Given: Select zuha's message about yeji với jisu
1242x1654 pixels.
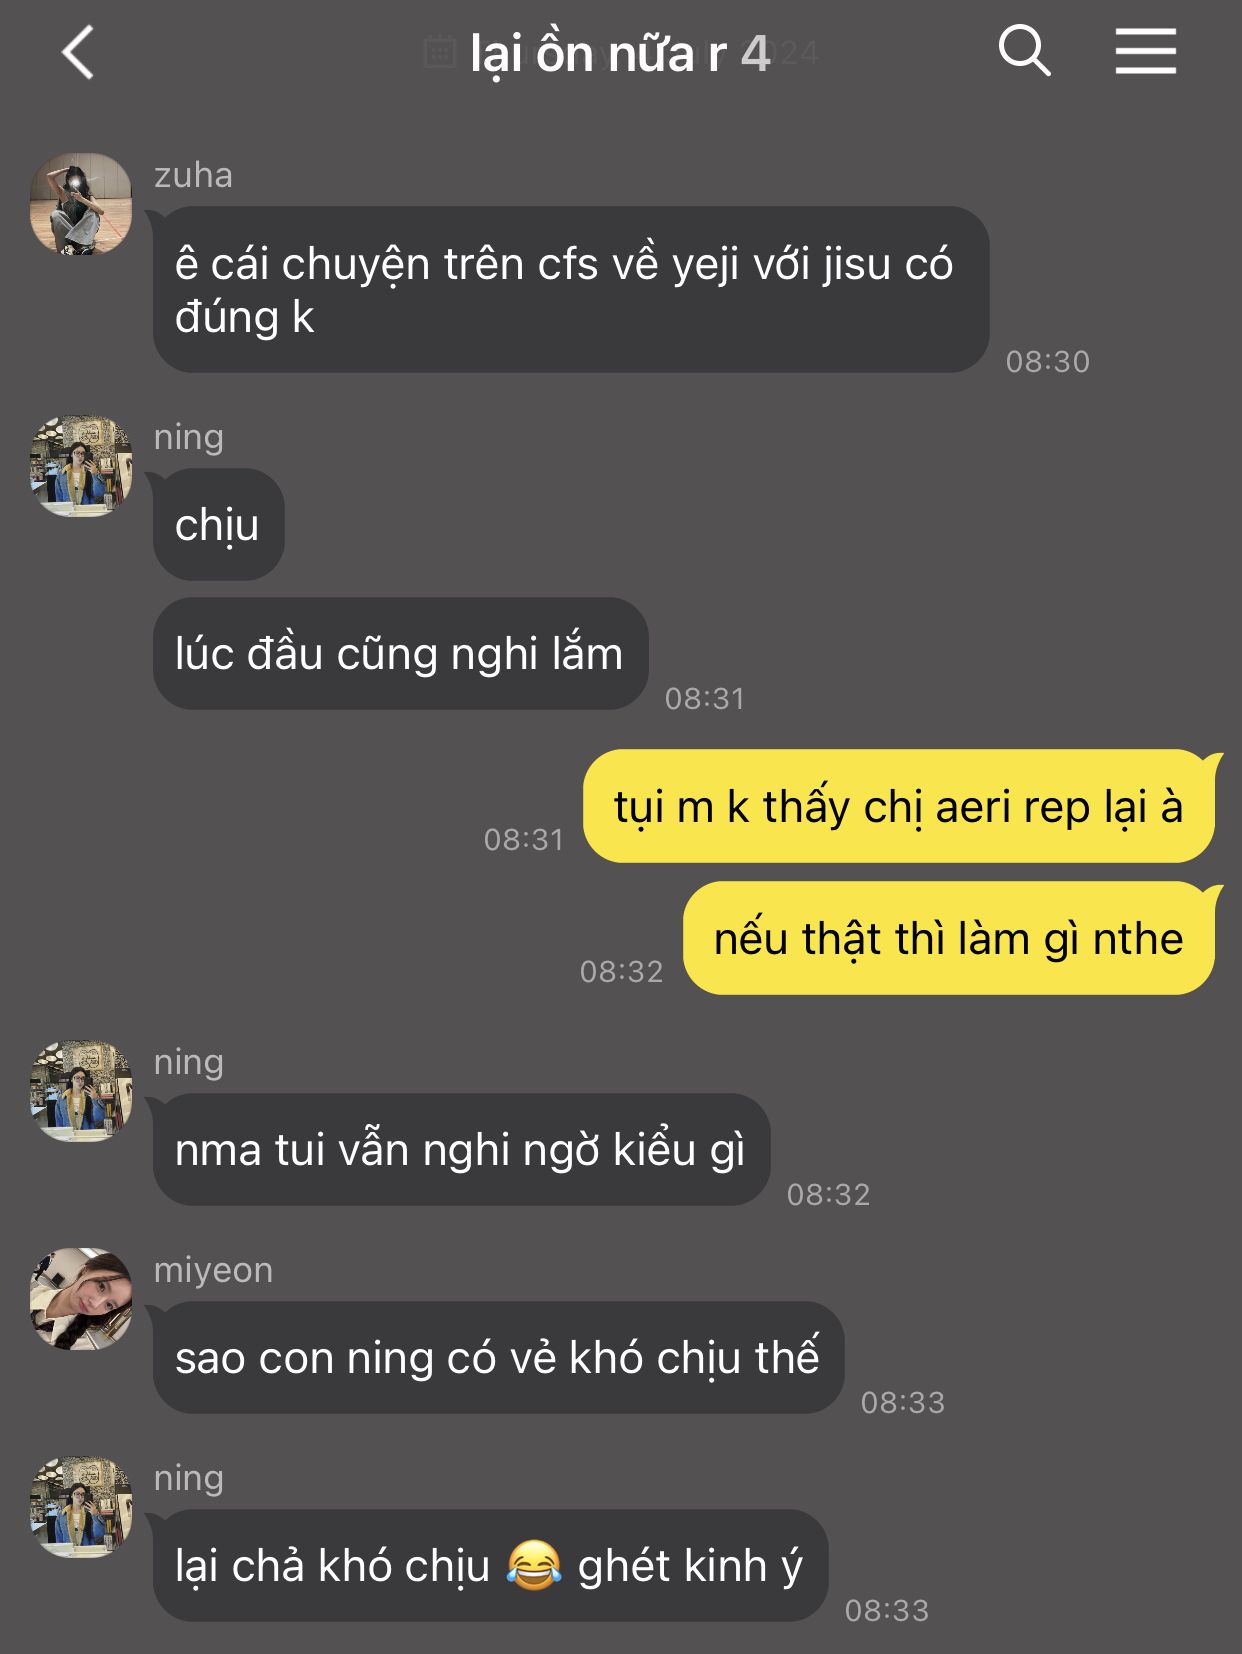Looking at the screenshot, I should pos(571,290).
